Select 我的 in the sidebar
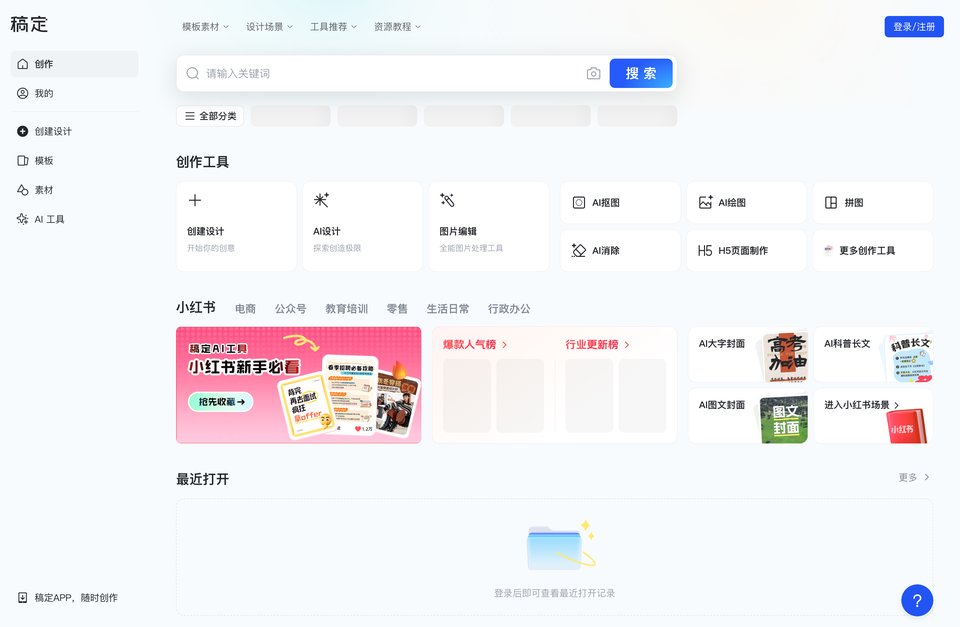960x627 pixels. [75, 93]
